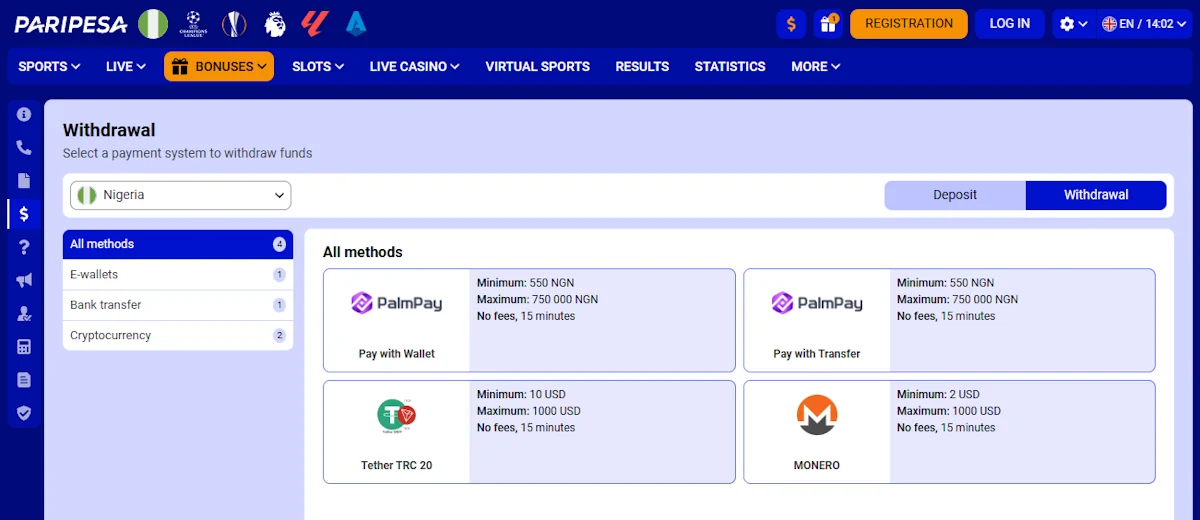Open the calculator icon in sidebar
This screenshot has height=520, width=1200.
(x=24, y=347)
